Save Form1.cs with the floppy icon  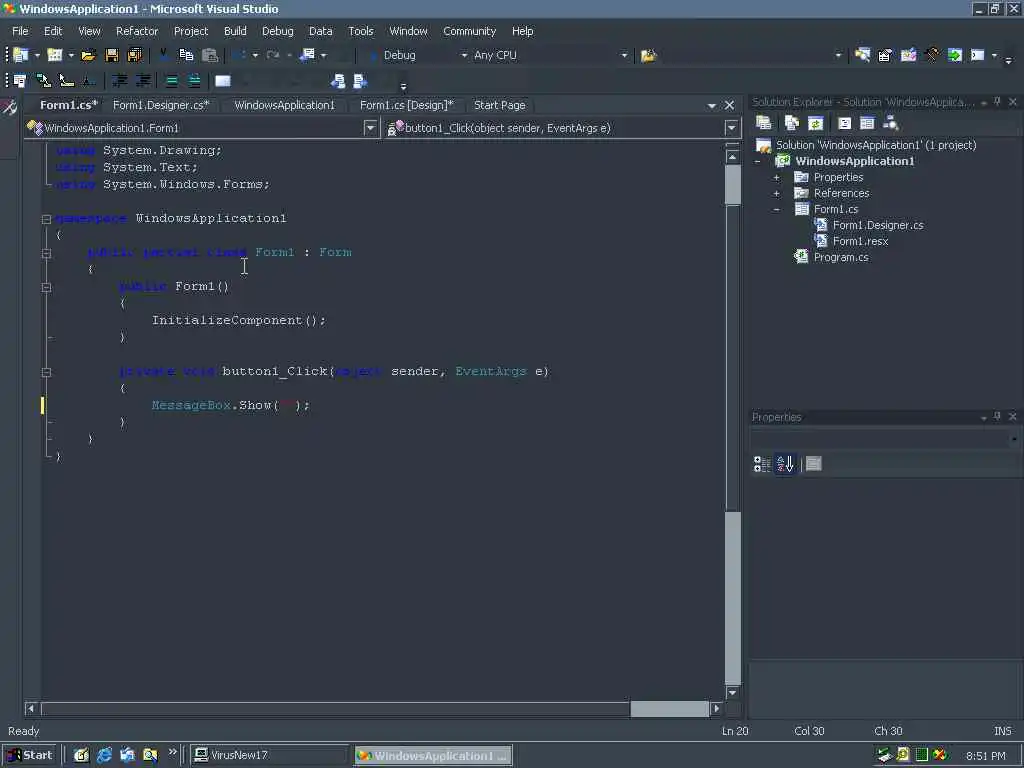[x=112, y=56]
